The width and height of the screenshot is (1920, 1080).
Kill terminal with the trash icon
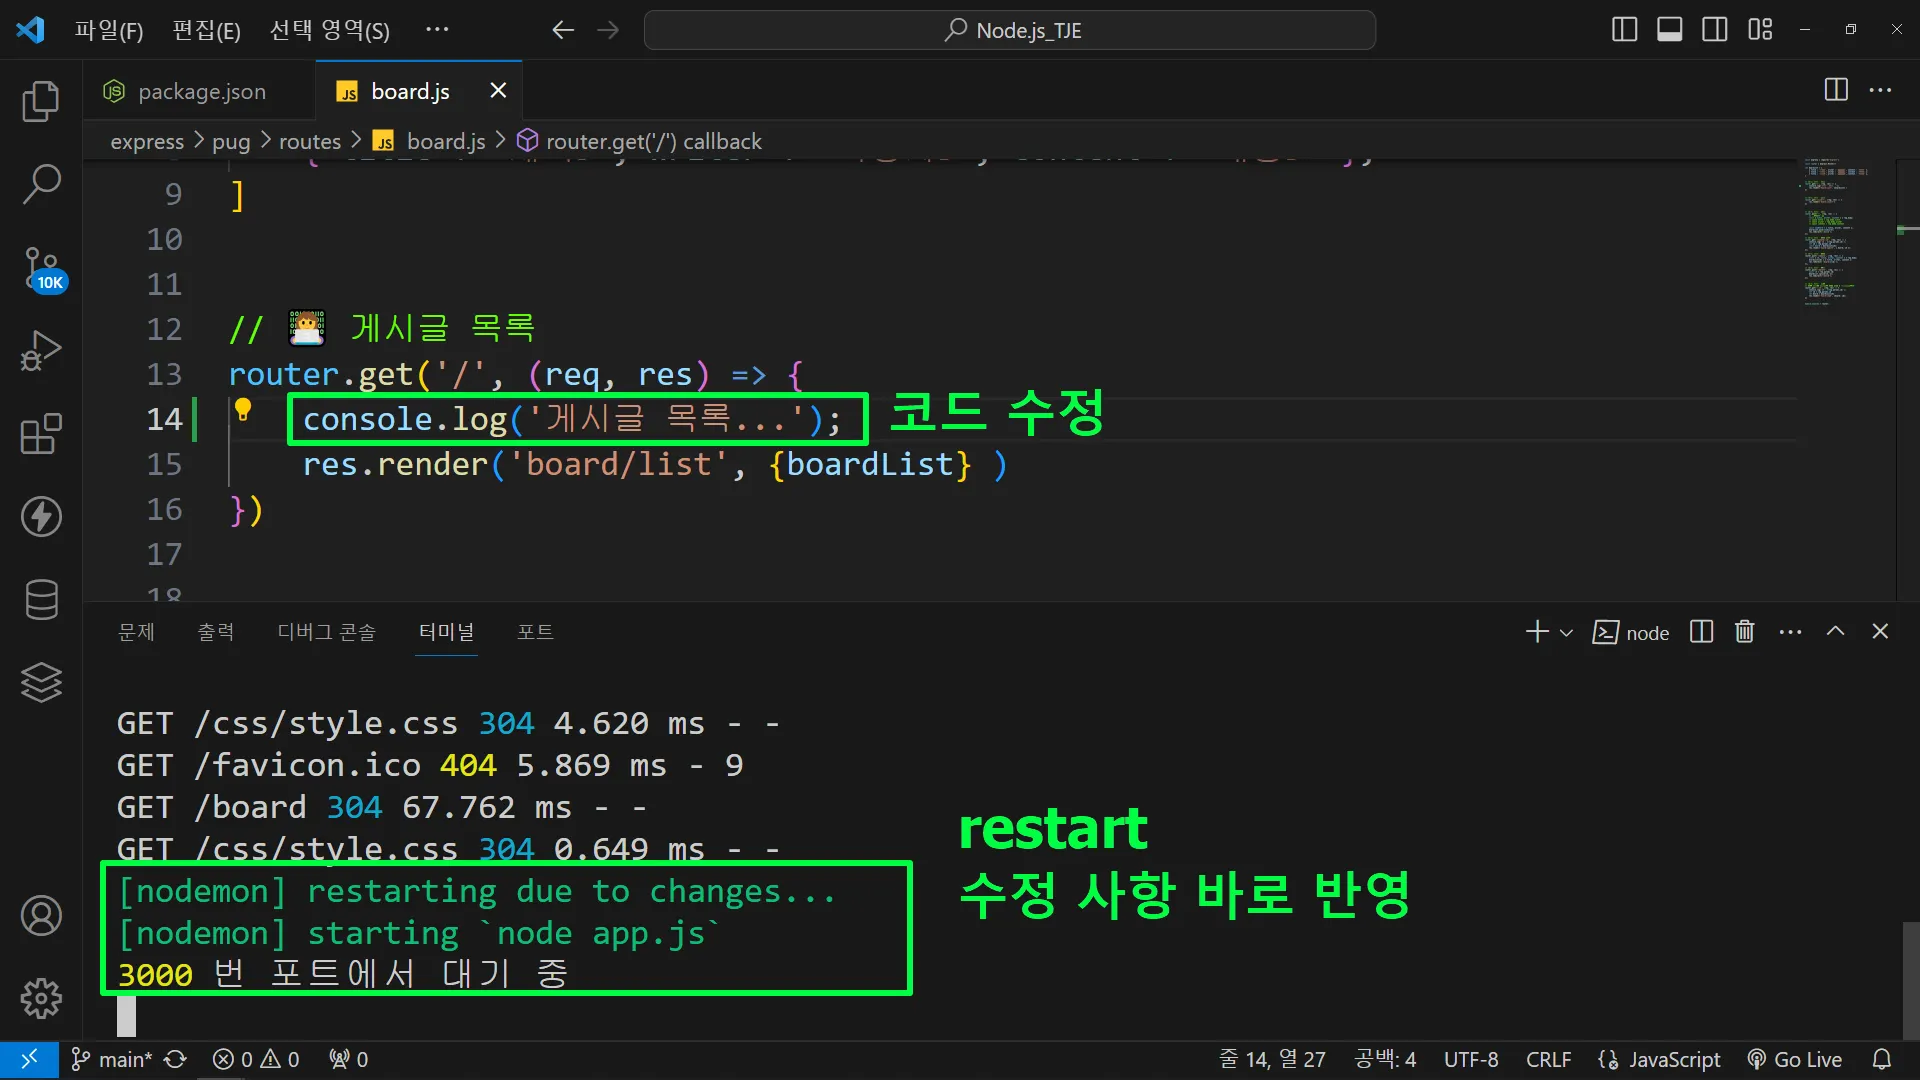click(x=1744, y=632)
